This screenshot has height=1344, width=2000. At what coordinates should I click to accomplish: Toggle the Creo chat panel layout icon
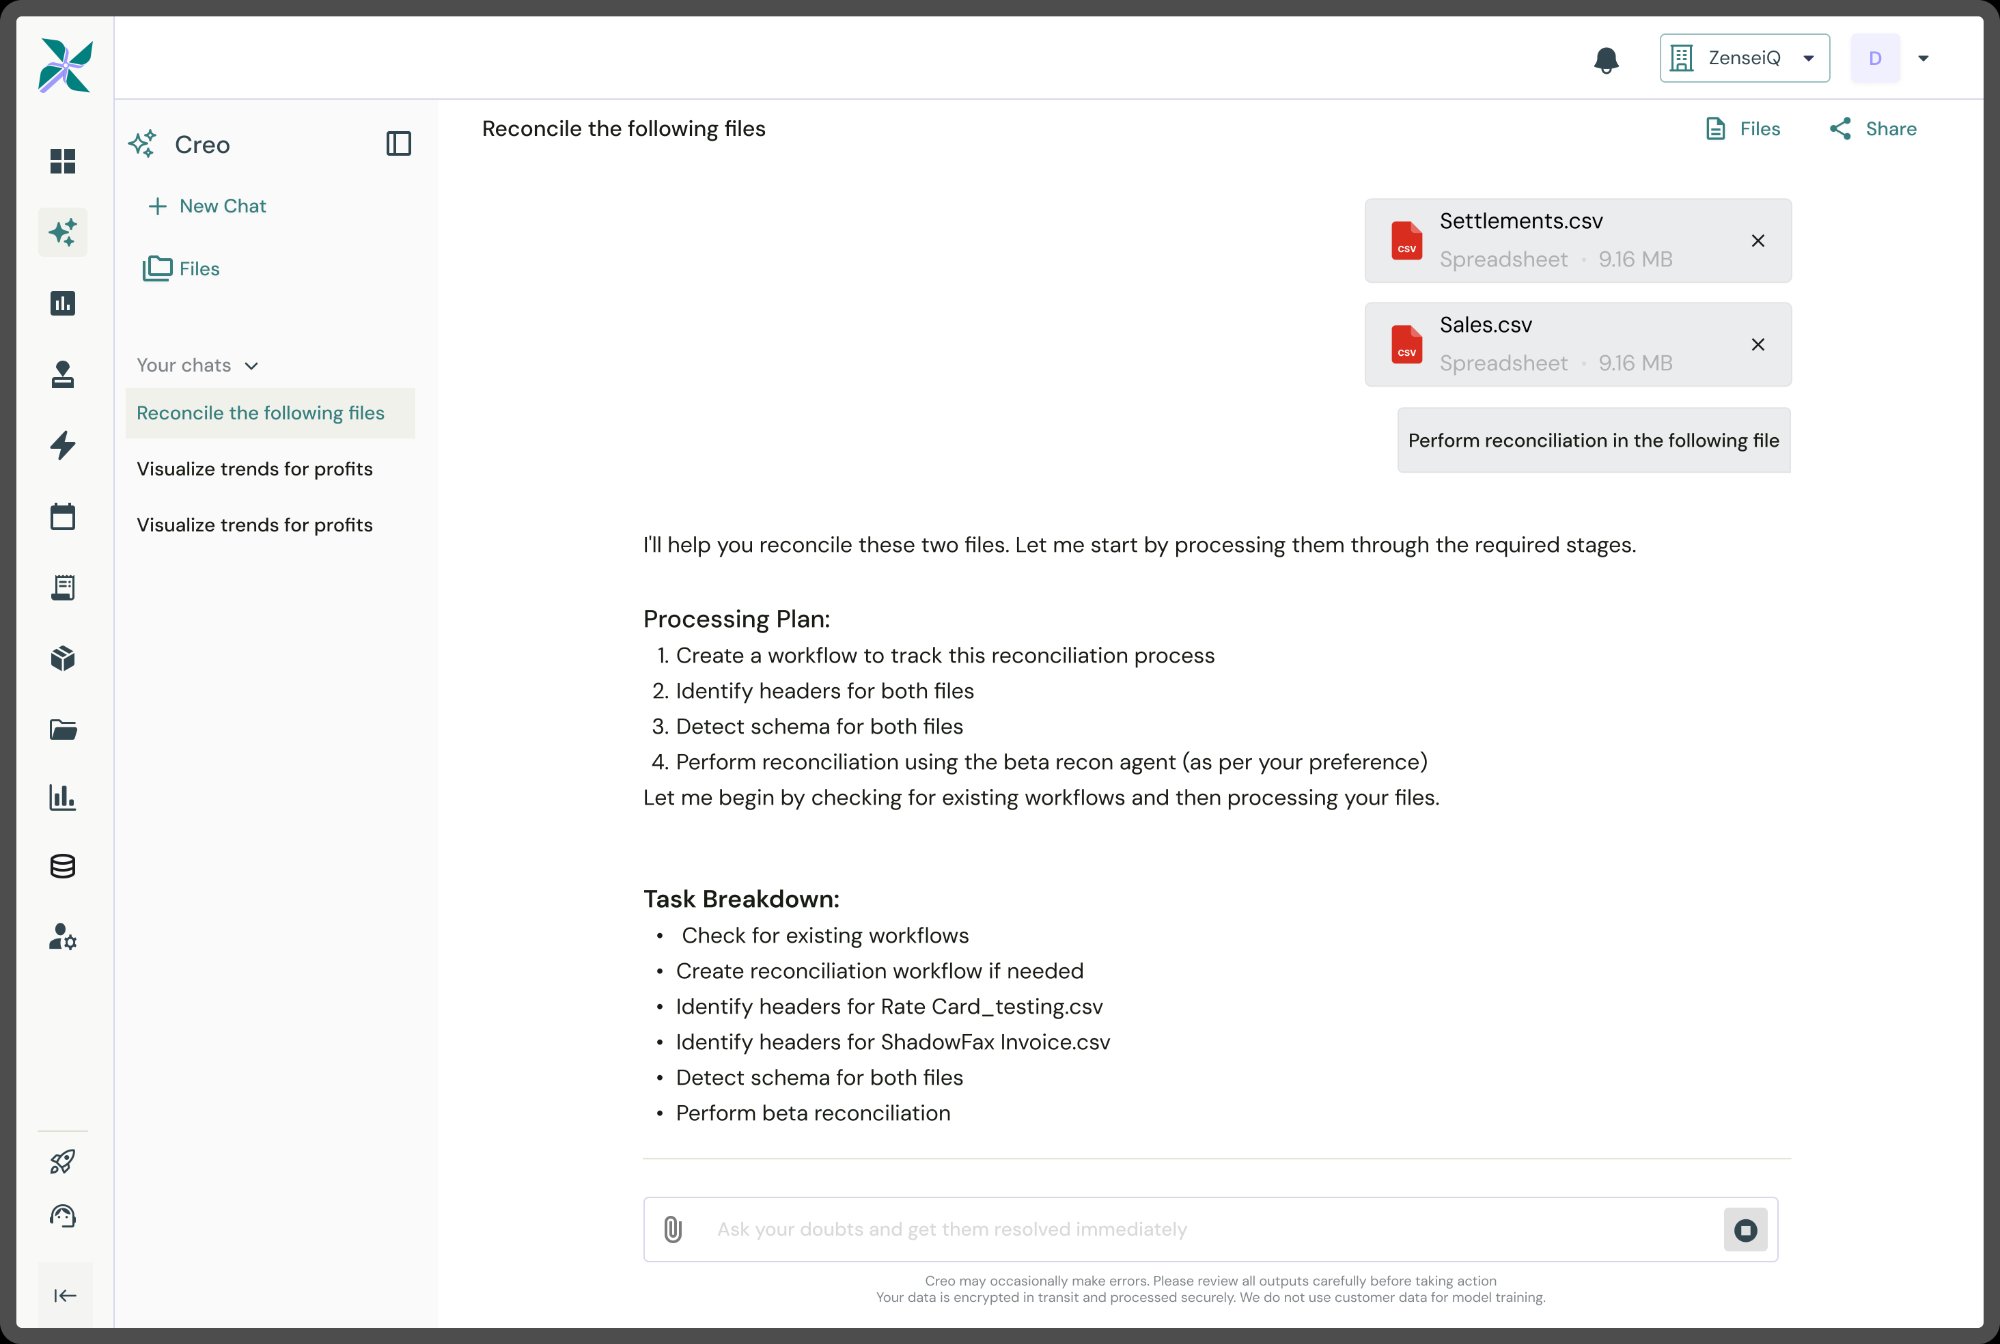click(398, 144)
